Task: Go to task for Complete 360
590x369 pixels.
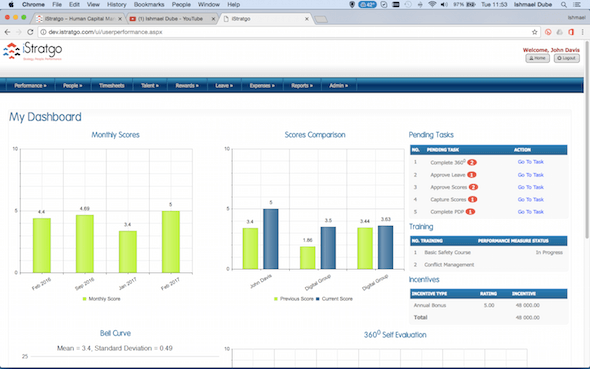Action: (x=531, y=162)
